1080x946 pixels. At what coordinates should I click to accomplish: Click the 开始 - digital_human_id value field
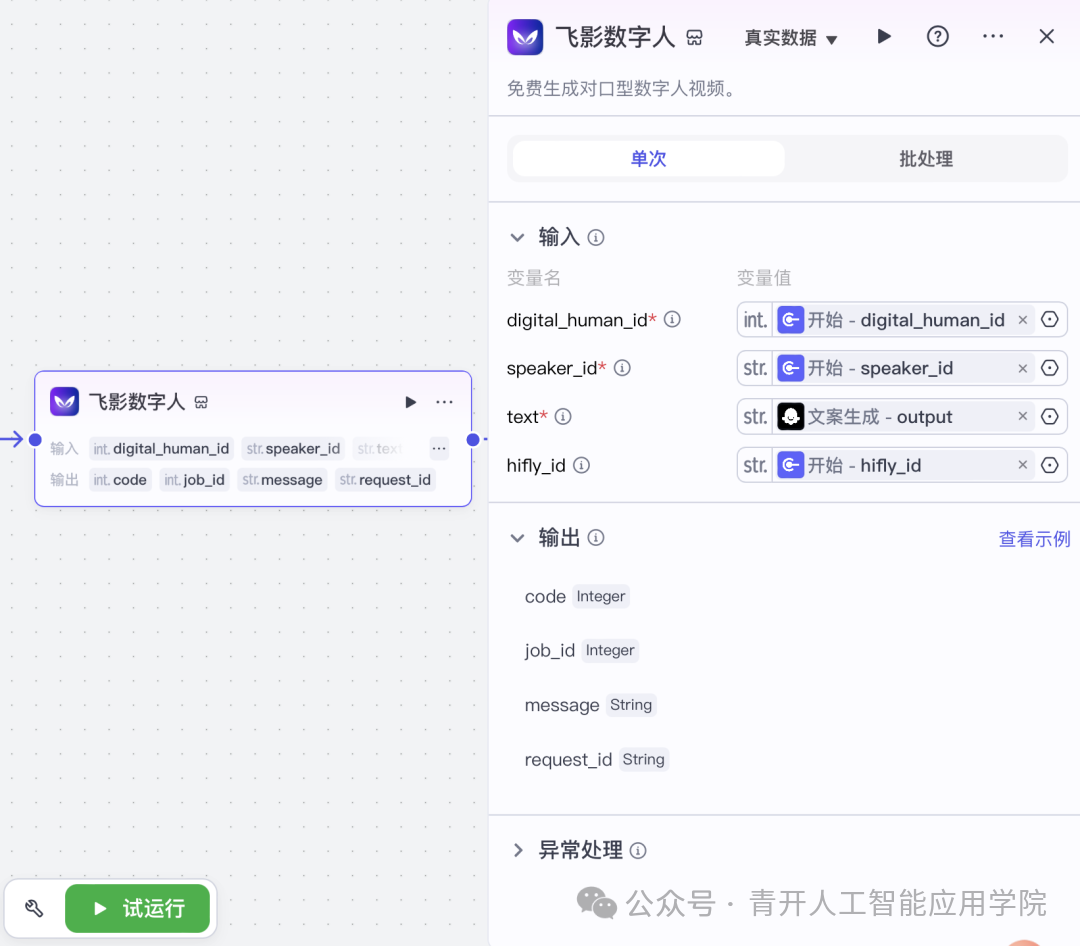click(x=903, y=320)
